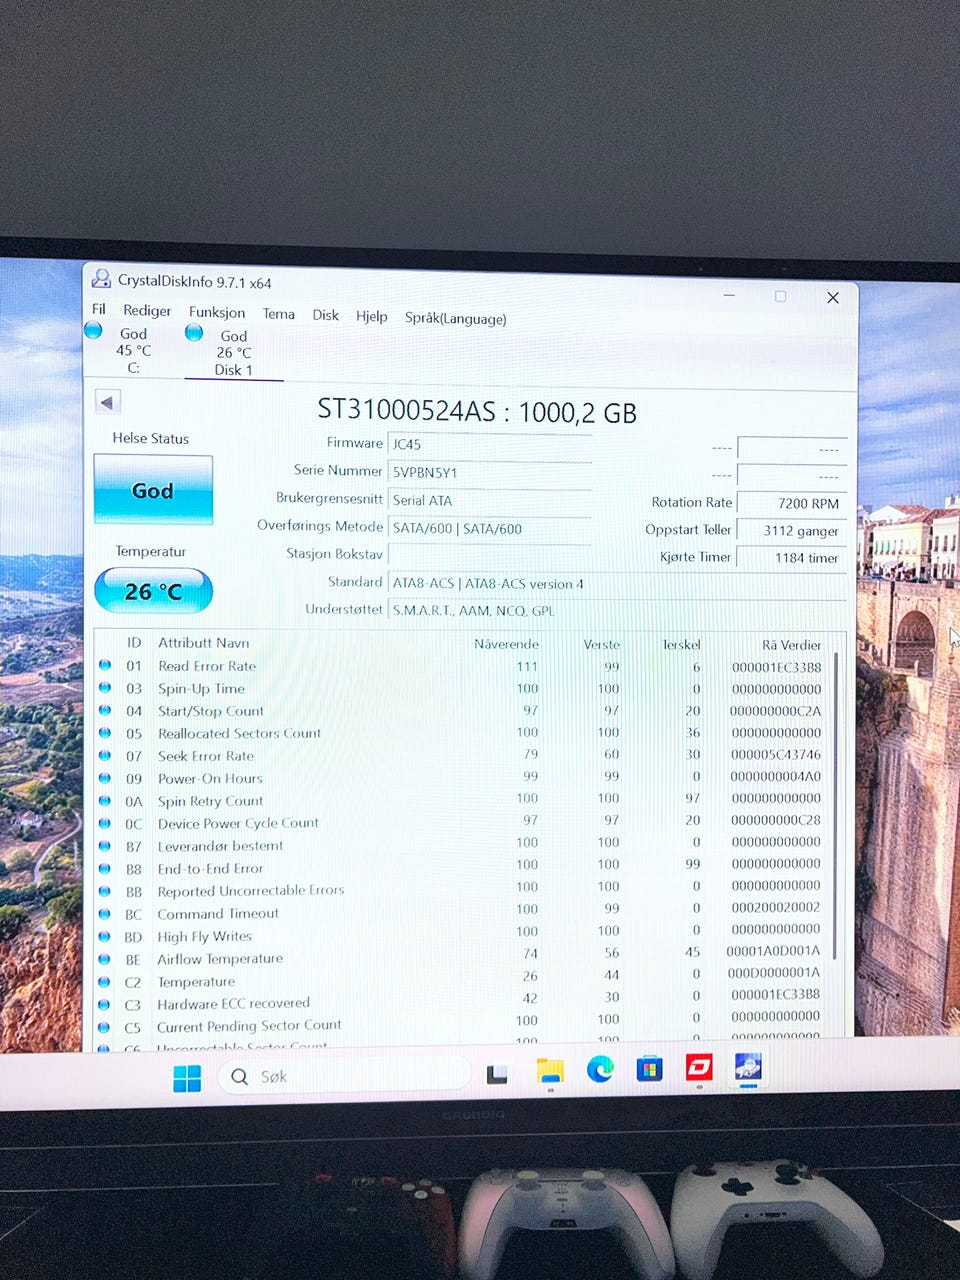Viewport: 960px width, 1280px height.
Task: Click the serial number field 5VPBN5Y1
Action: (x=489, y=472)
